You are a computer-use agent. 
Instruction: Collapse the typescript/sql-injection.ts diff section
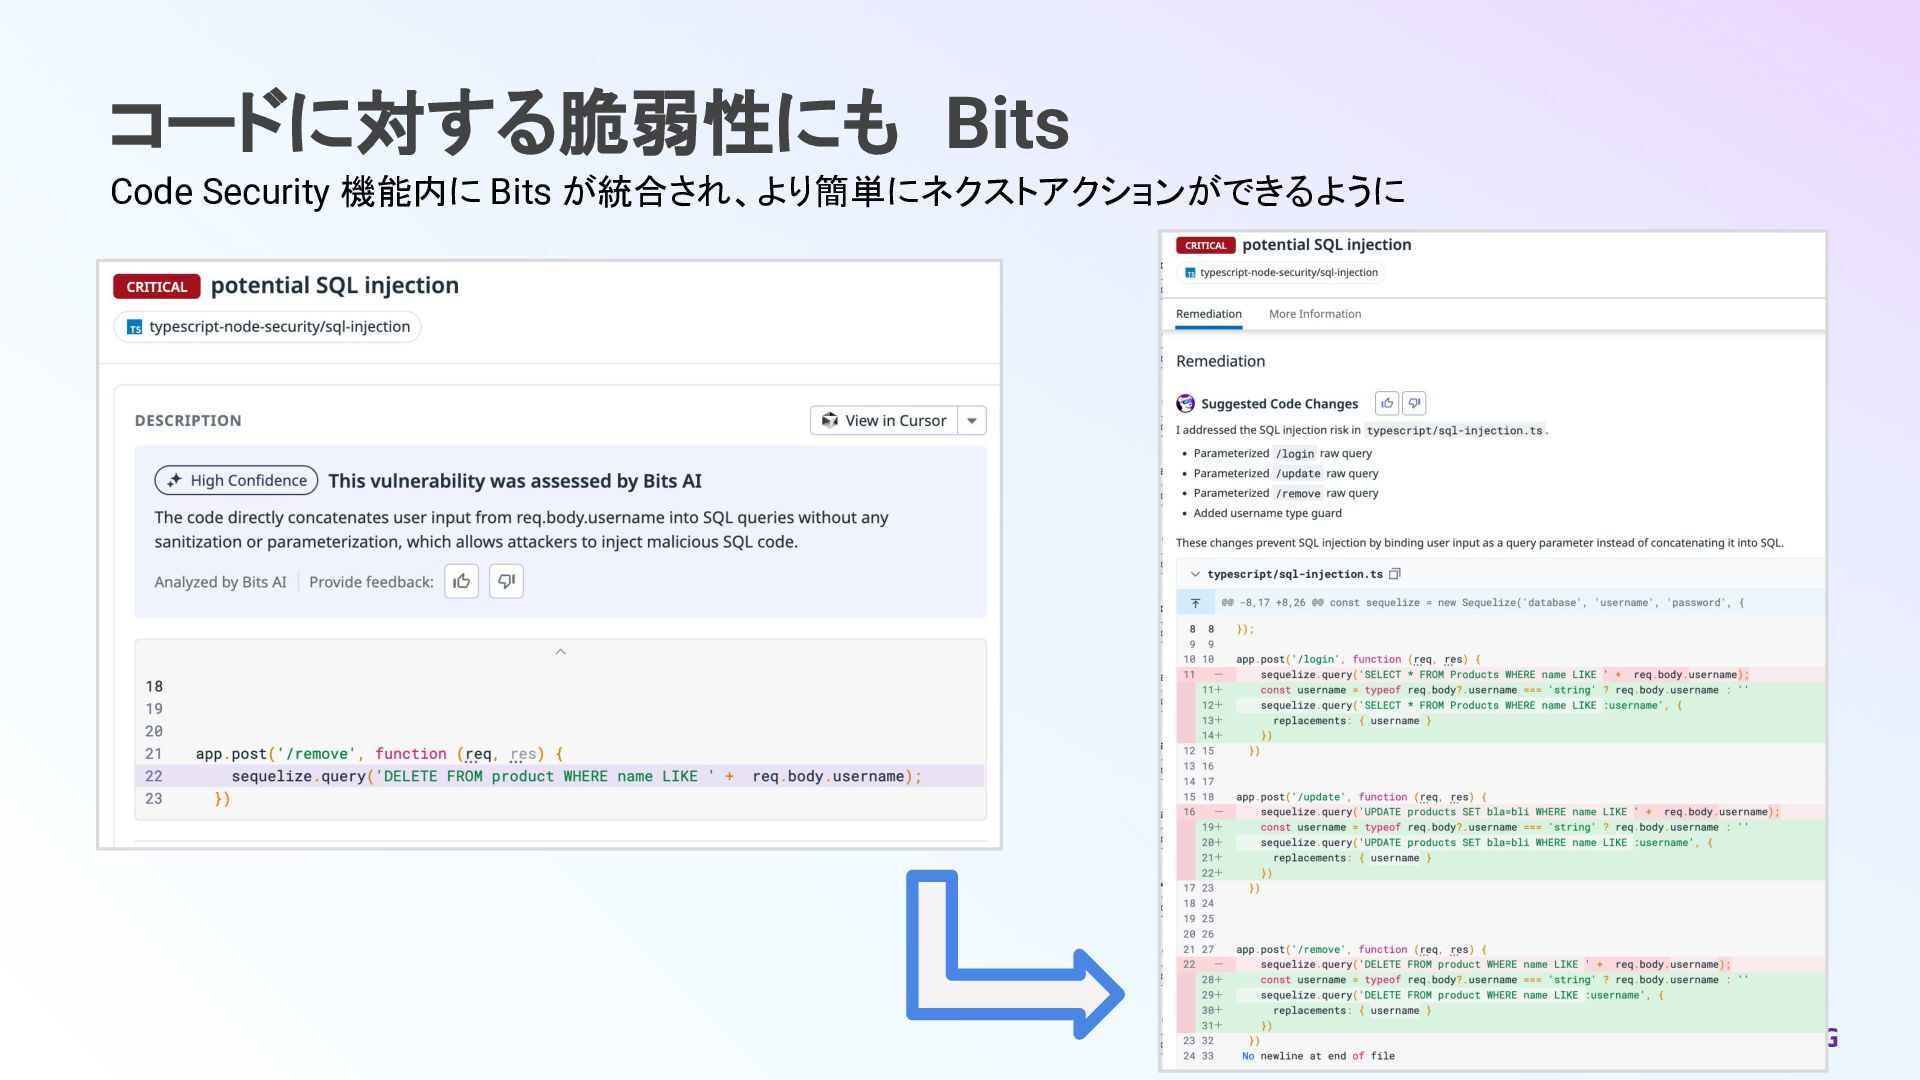pyautogui.click(x=1195, y=574)
